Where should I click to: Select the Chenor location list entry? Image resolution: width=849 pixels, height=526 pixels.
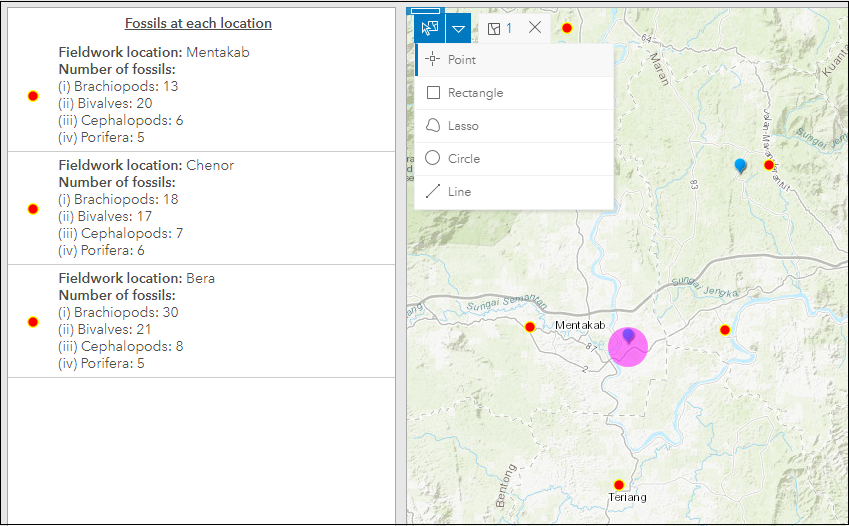tap(201, 208)
